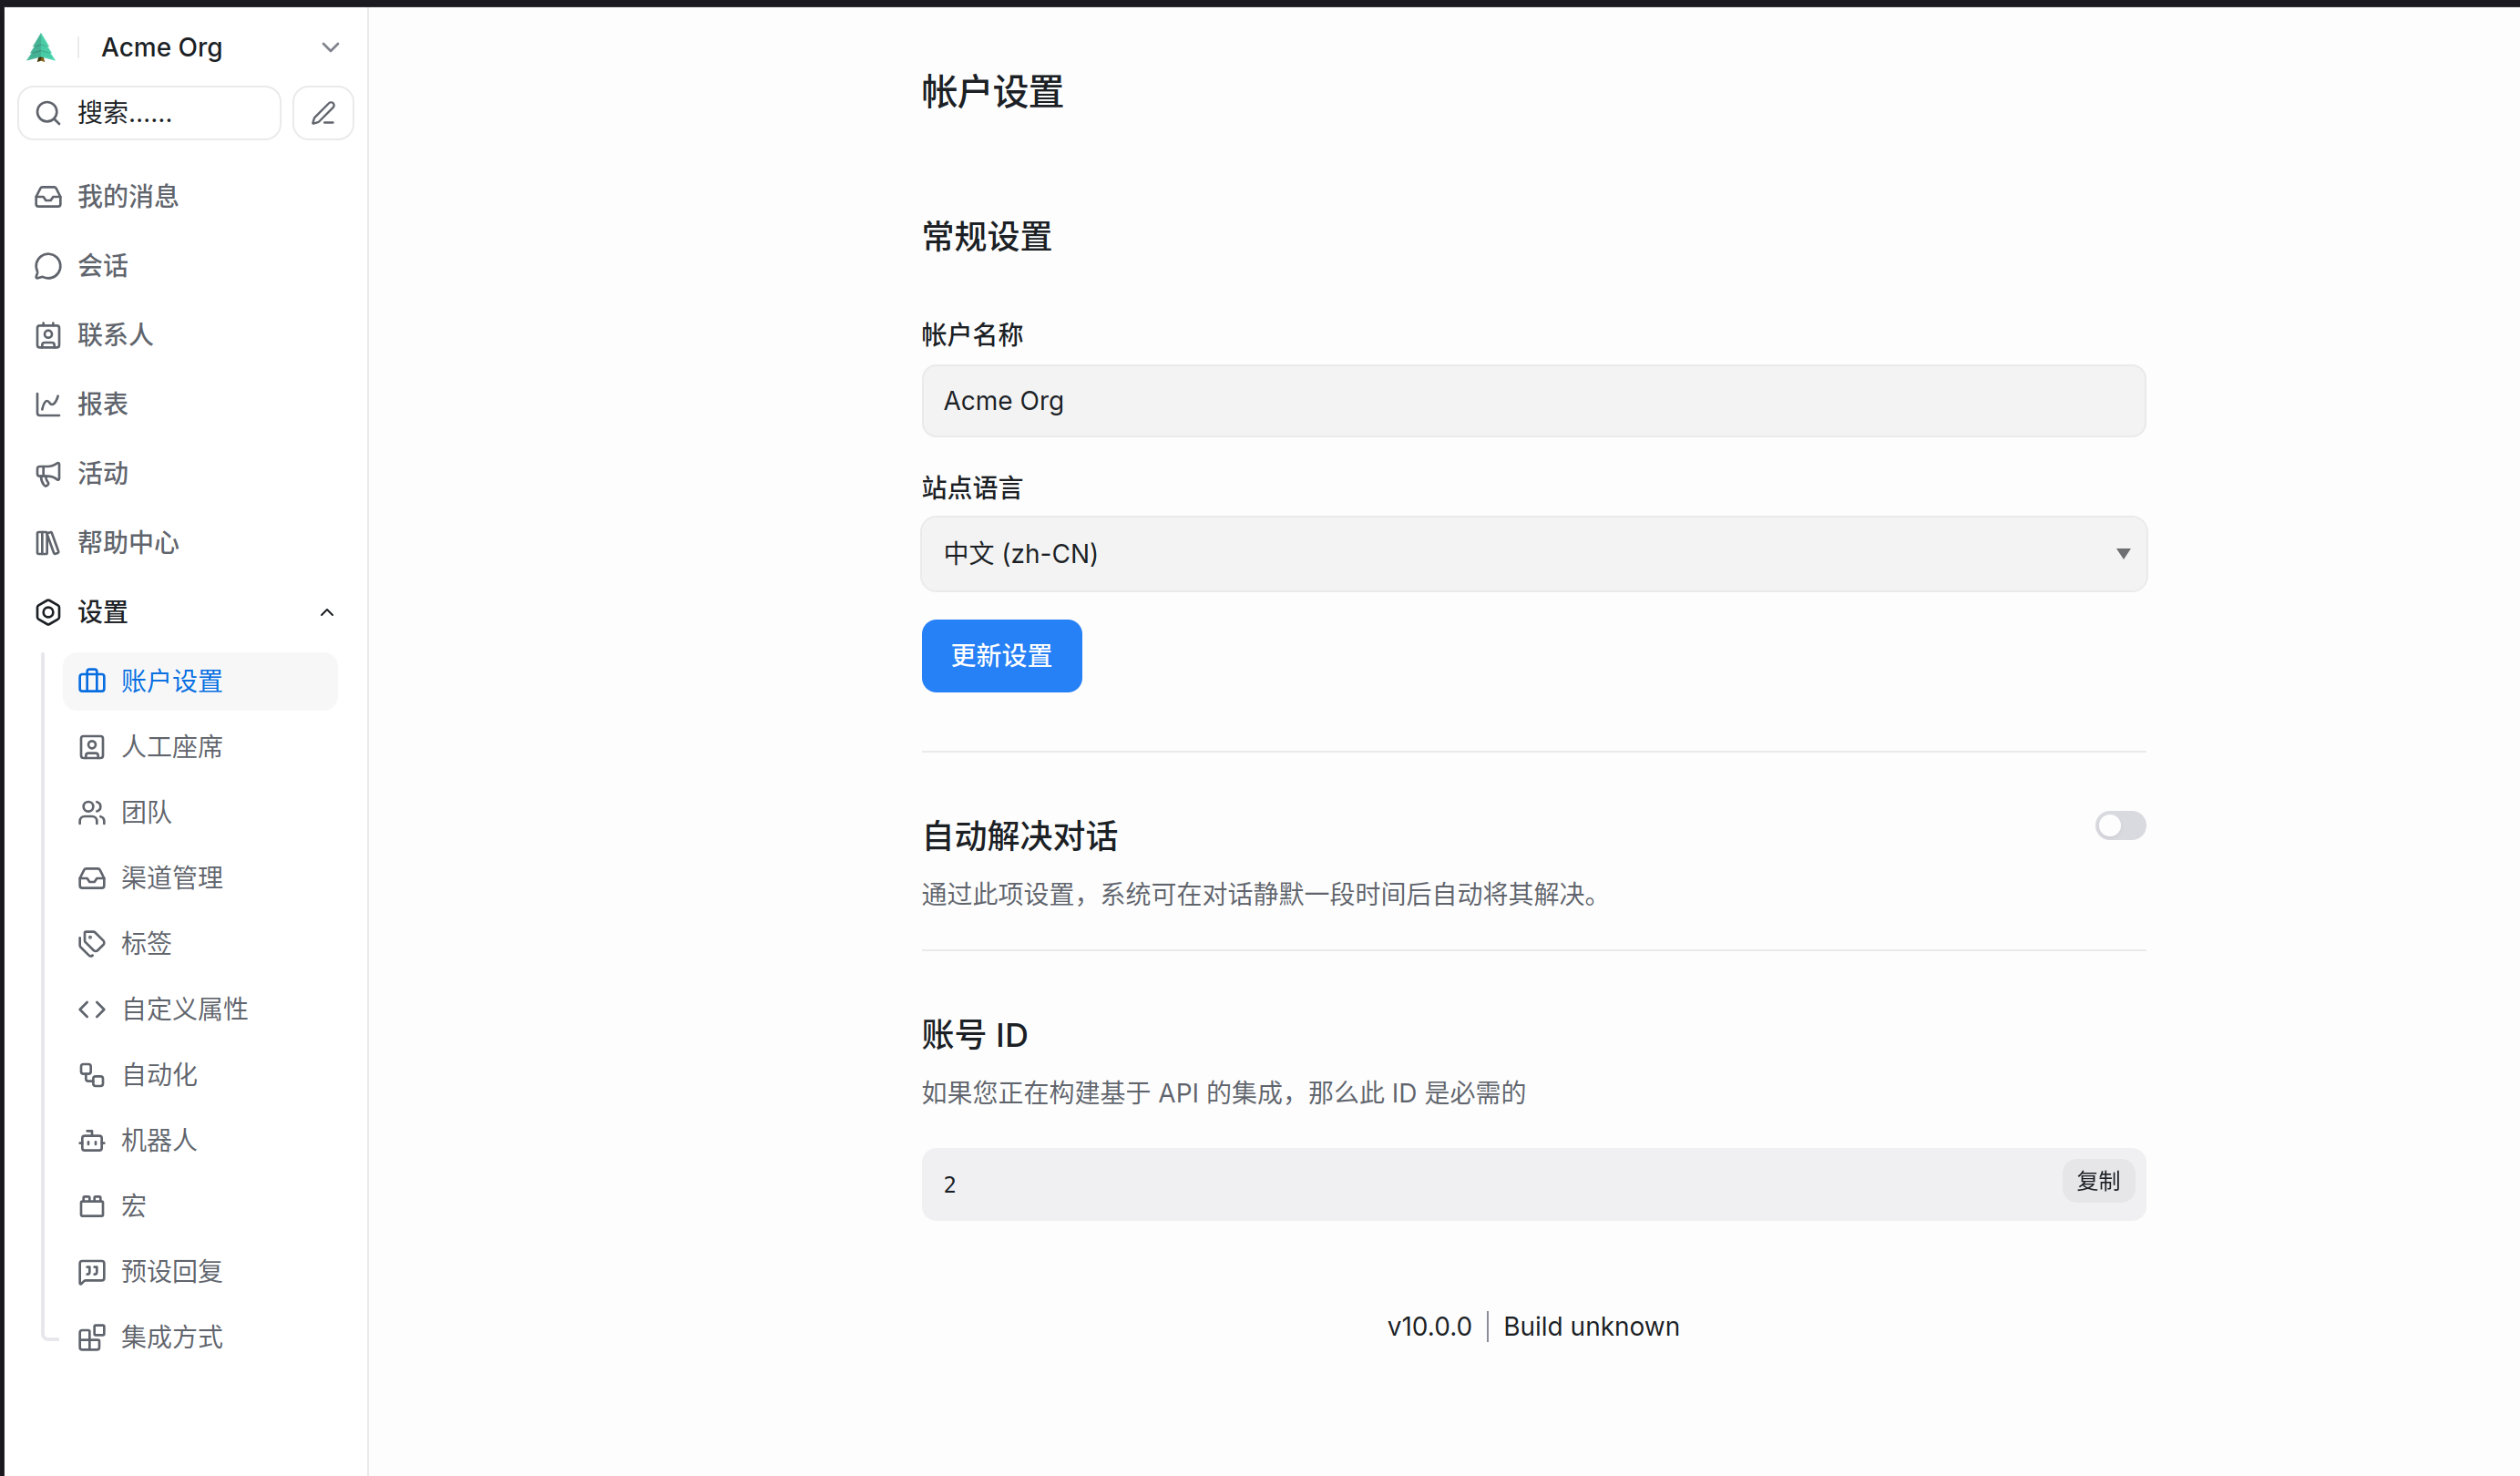The image size is (2520, 1476).
Task: Enable the 自动解决对话 toggle switch
Action: click(2120, 825)
